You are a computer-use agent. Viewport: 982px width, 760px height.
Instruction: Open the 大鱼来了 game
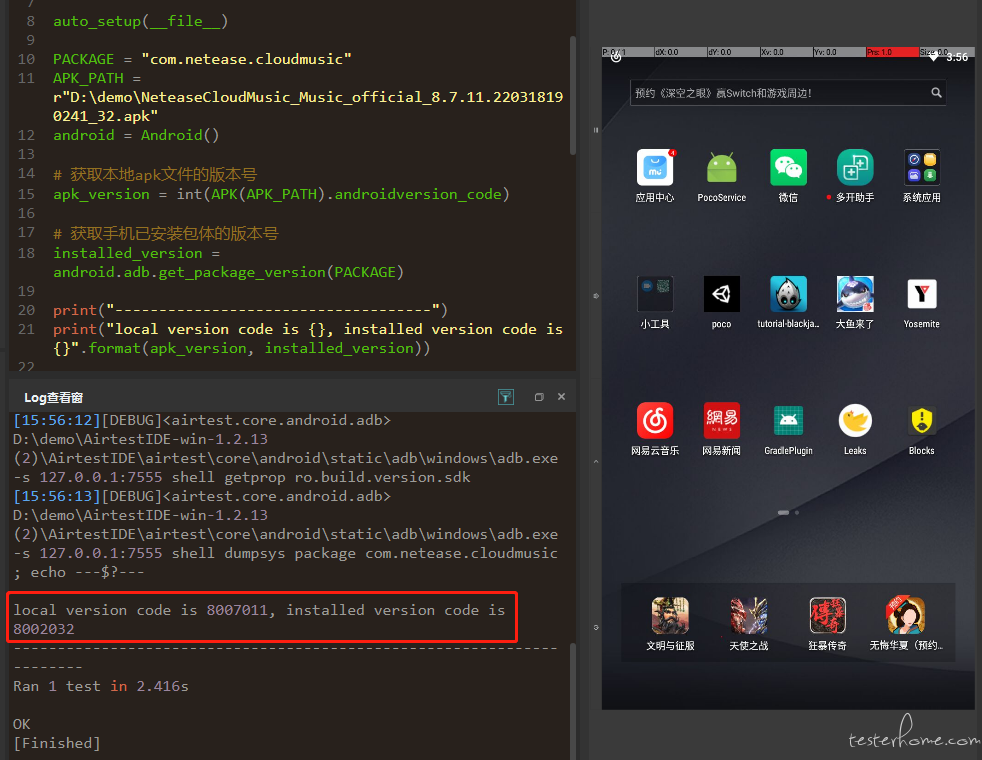855,294
